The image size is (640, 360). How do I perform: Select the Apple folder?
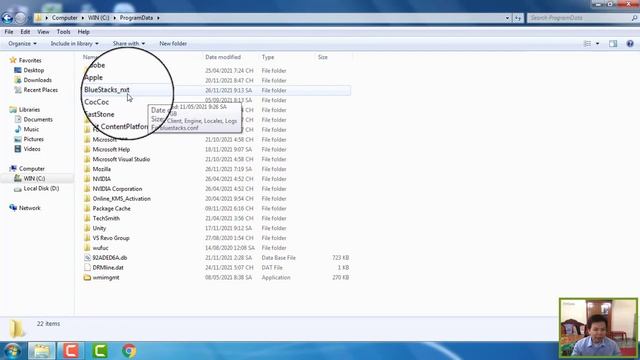[x=93, y=78]
